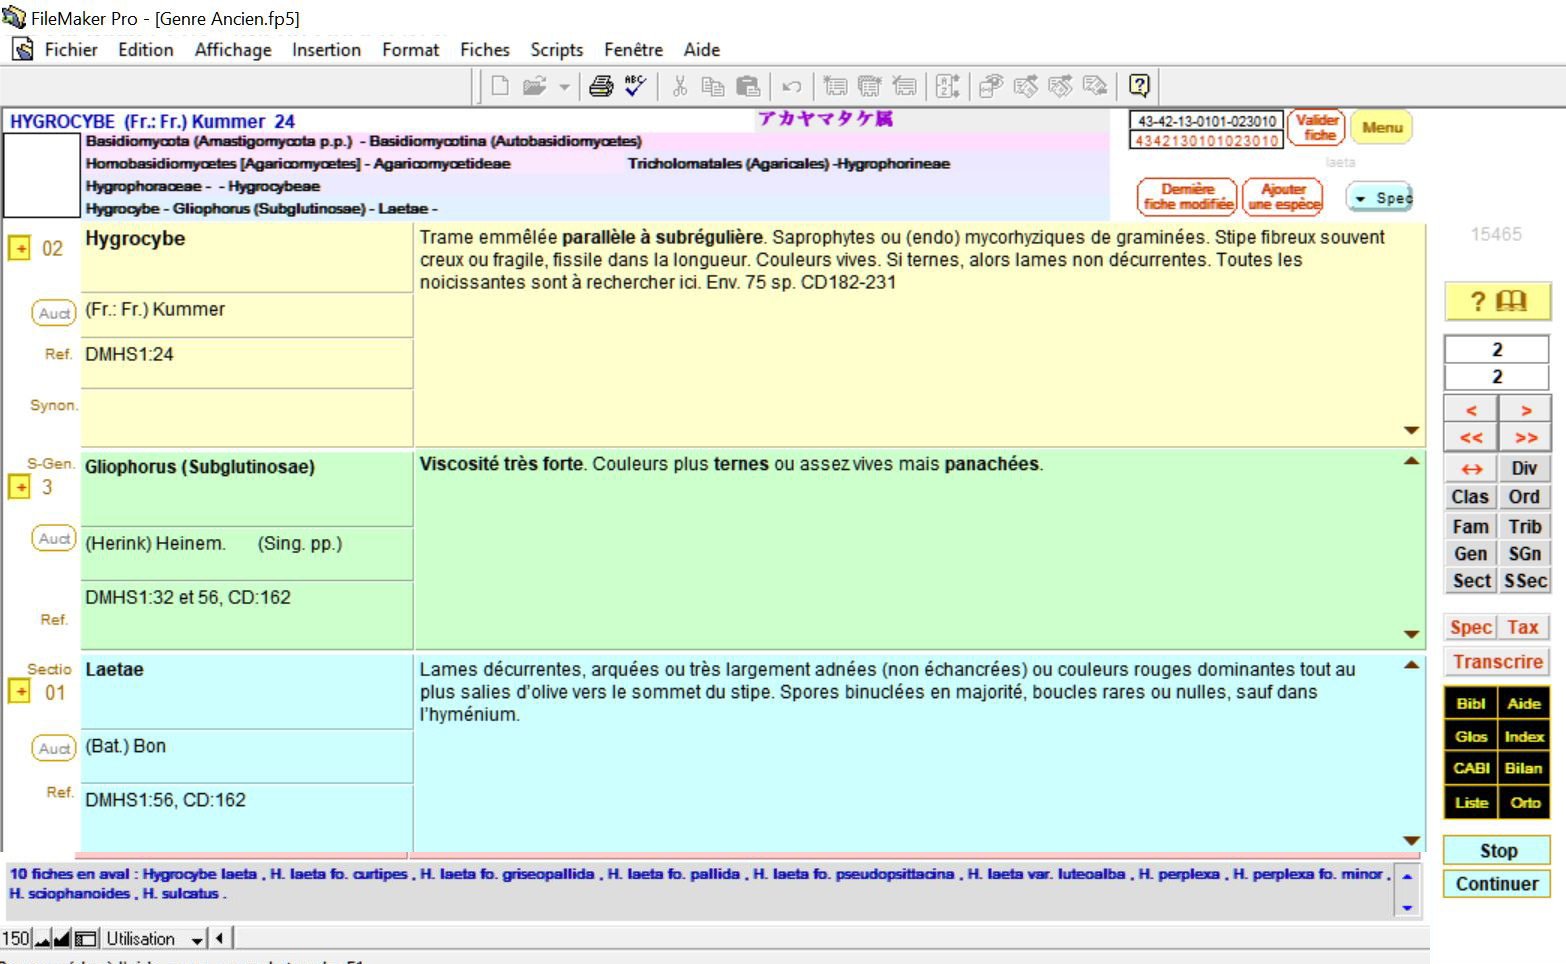
Task: Click the black Glos button
Action: [1471, 736]
